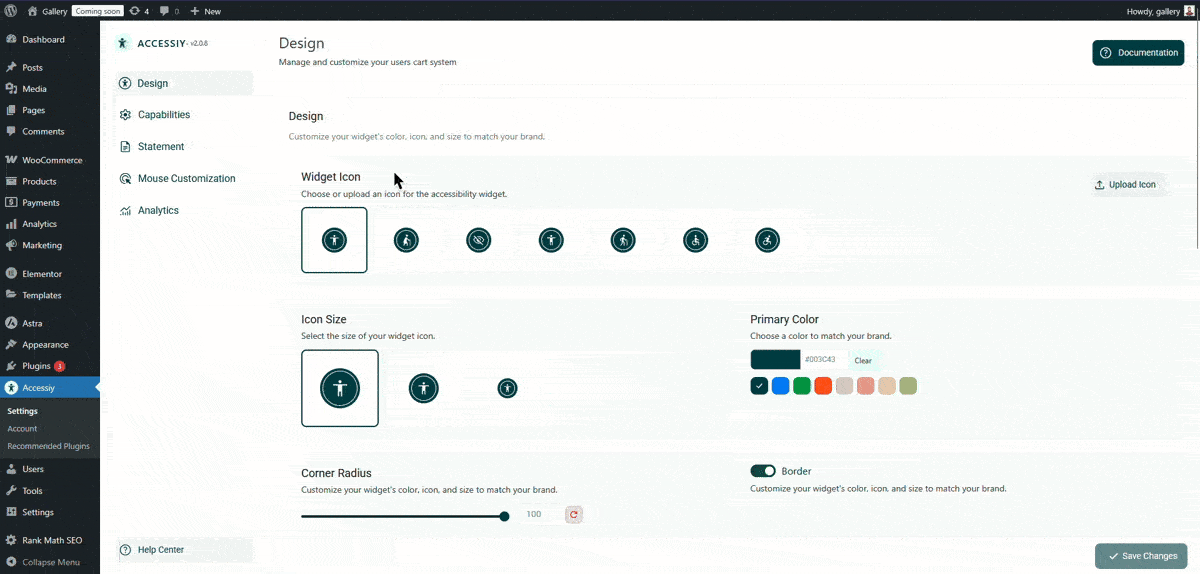Pick the green color swatch
The width and height of the screenshot is (1200, 574).
[x=802, y=386]
